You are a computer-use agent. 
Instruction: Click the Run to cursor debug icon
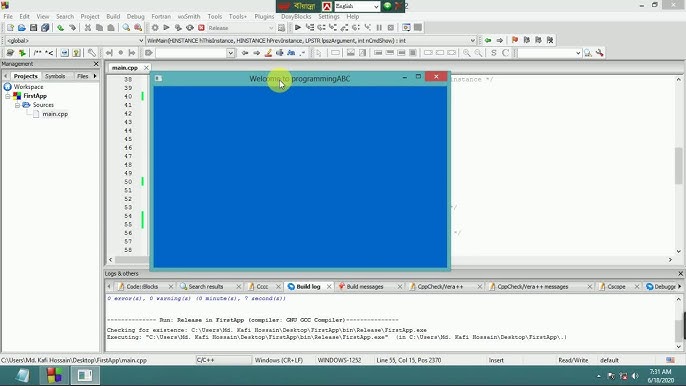(x=310, y=28)
